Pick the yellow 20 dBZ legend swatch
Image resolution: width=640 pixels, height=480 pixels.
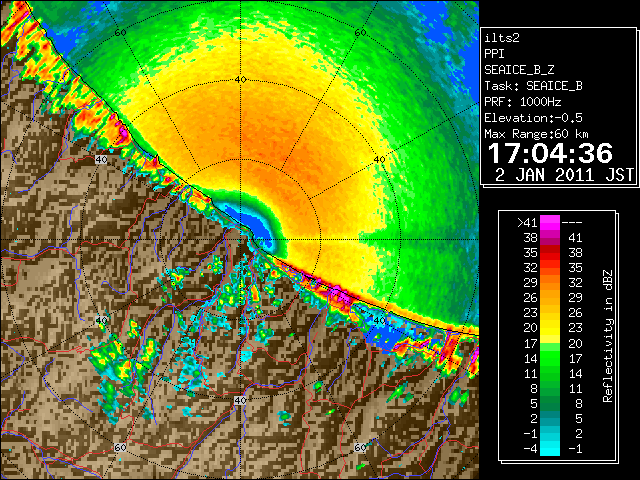pos(550,328)
